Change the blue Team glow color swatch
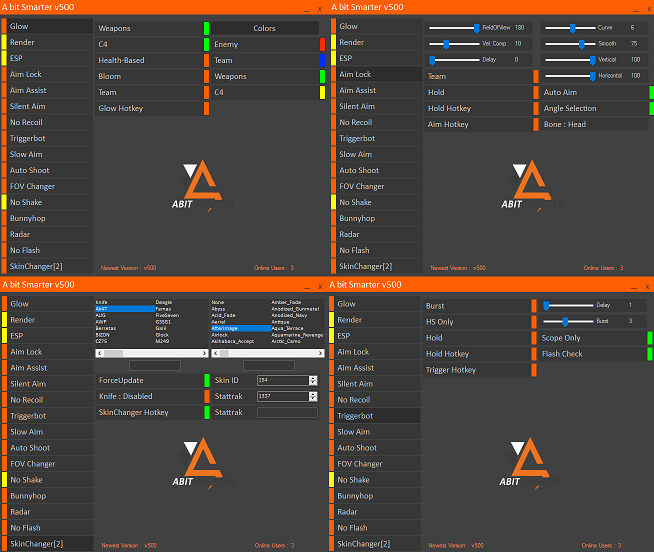The height and width of the screenshot is (552, 654). point(322,60)
